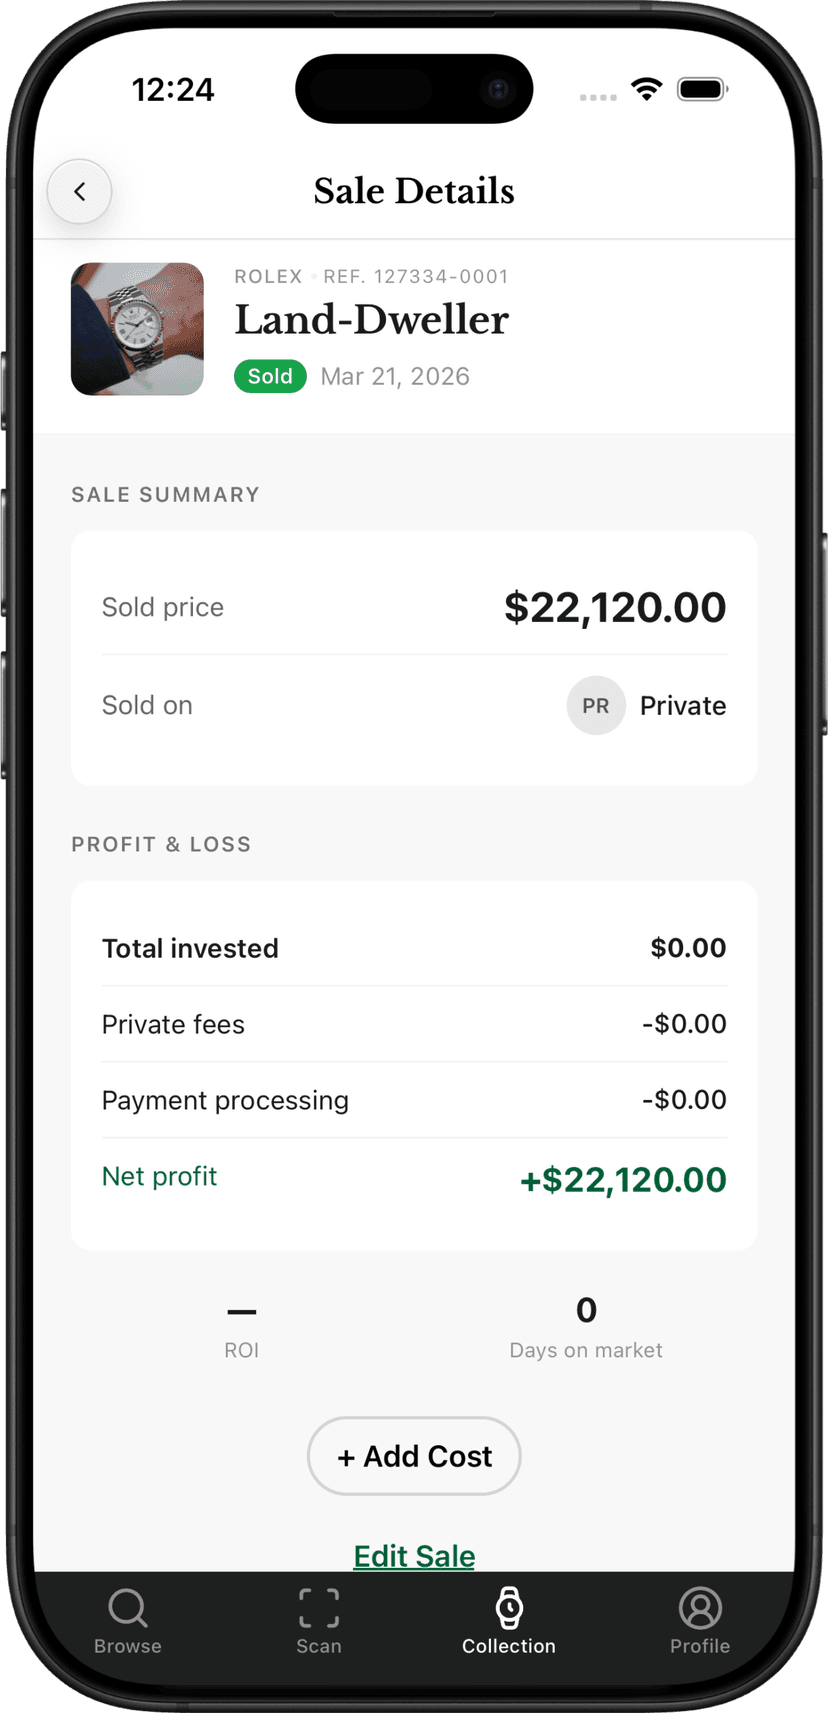This screenshot has height=1713, width=828.
Task: Open the Profile person icon
Action: coord(700,1608)
